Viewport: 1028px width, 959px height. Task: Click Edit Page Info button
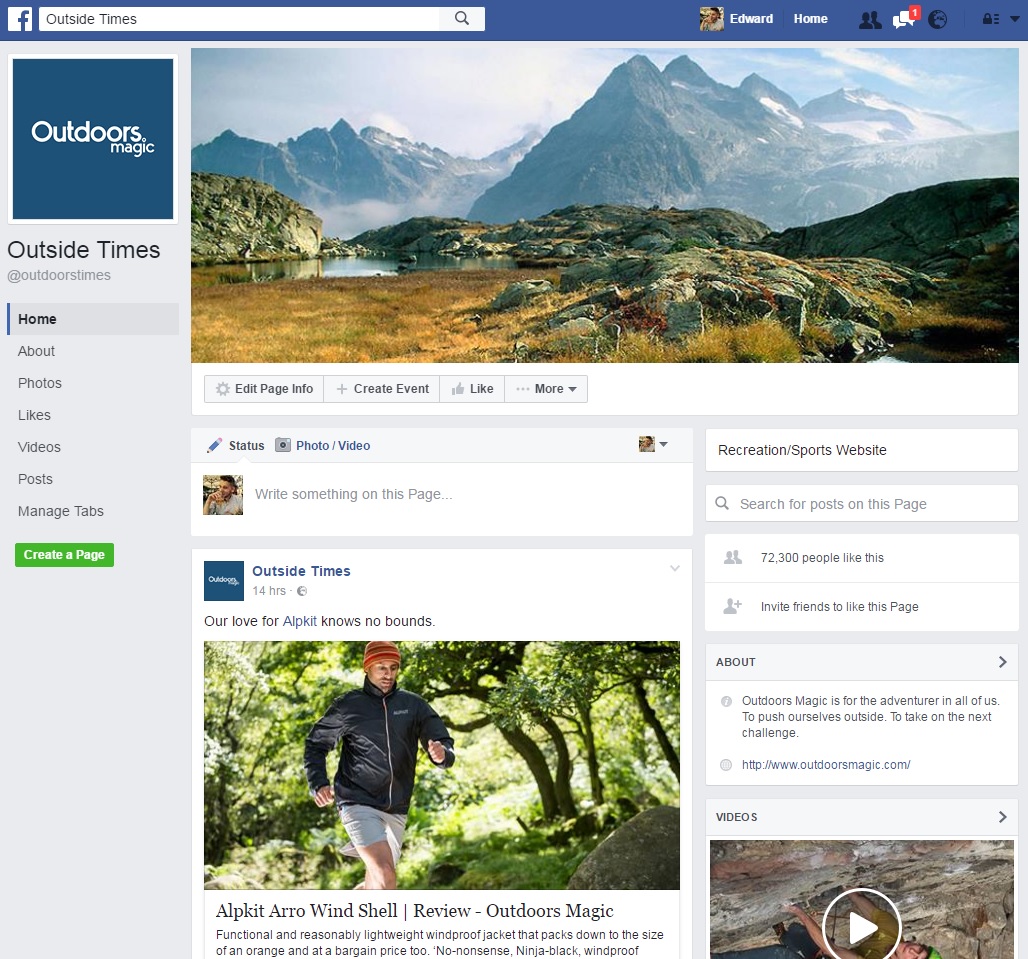[x=264, y=389]
